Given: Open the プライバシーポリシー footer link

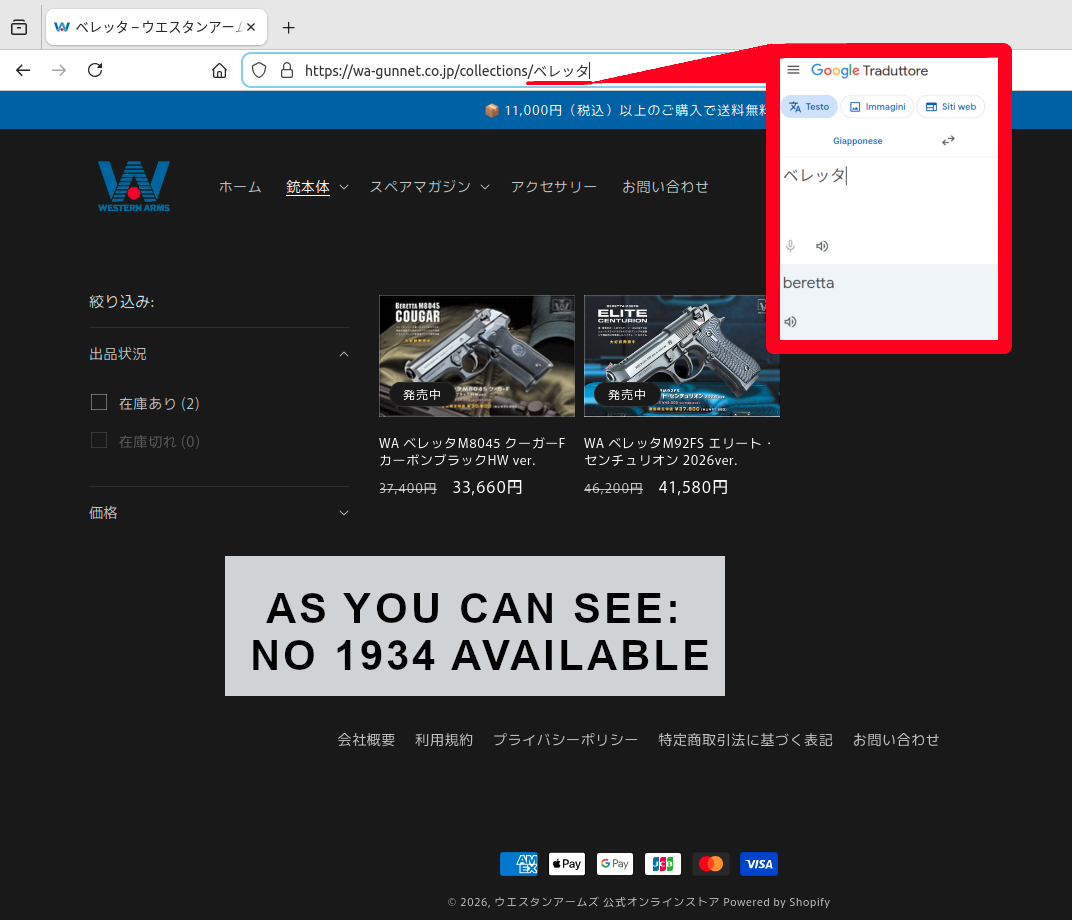Looking at the screenshot, I should [565, 740].
